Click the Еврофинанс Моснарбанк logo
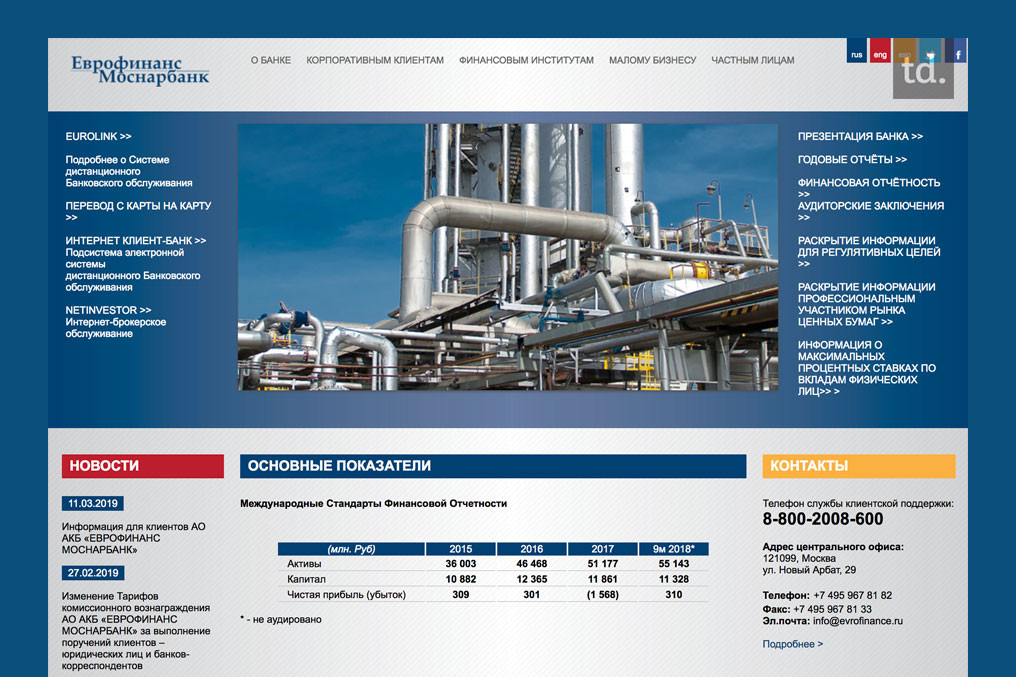The image size is (1016, 677). tap(140, 71)
